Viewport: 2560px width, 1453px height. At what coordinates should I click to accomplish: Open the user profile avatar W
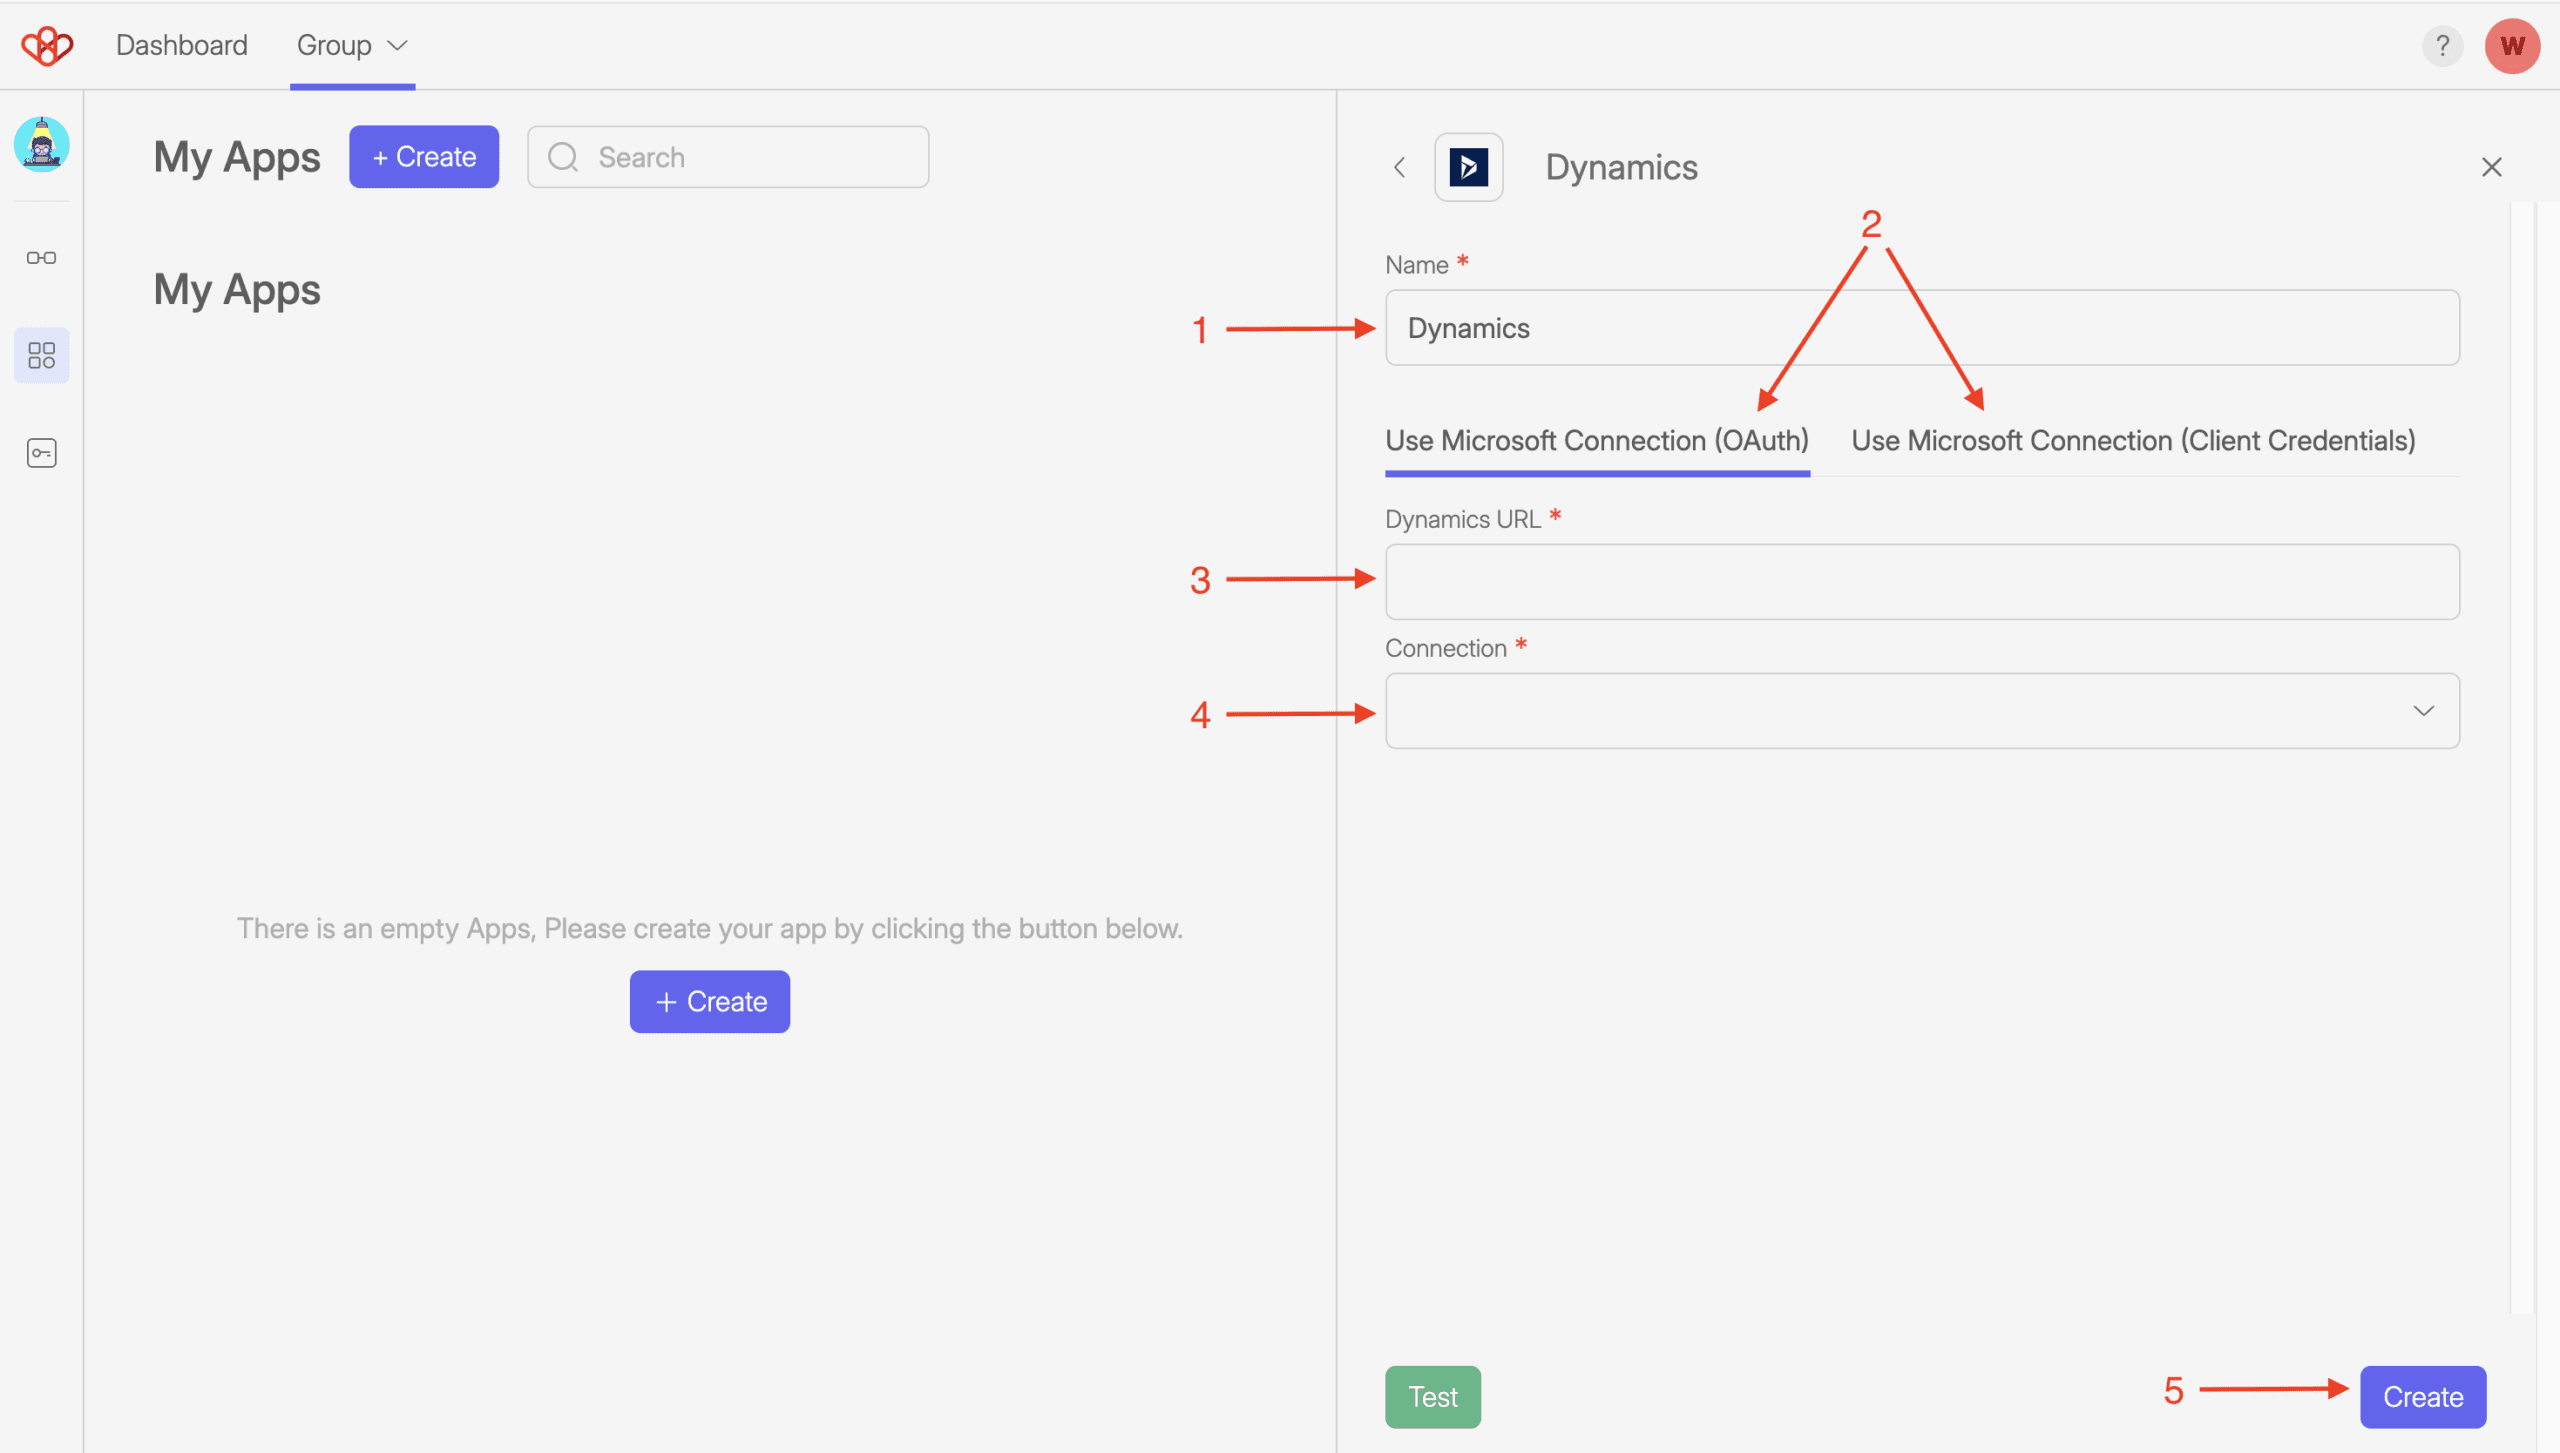2512,46
